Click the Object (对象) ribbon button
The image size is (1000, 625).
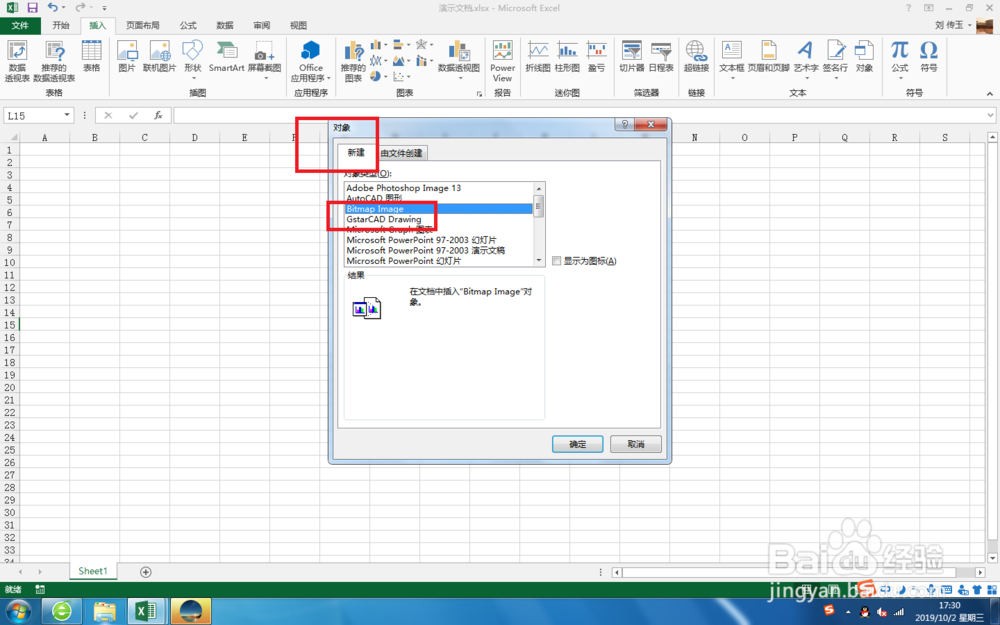pyautogui.click(x=864, y=56)
